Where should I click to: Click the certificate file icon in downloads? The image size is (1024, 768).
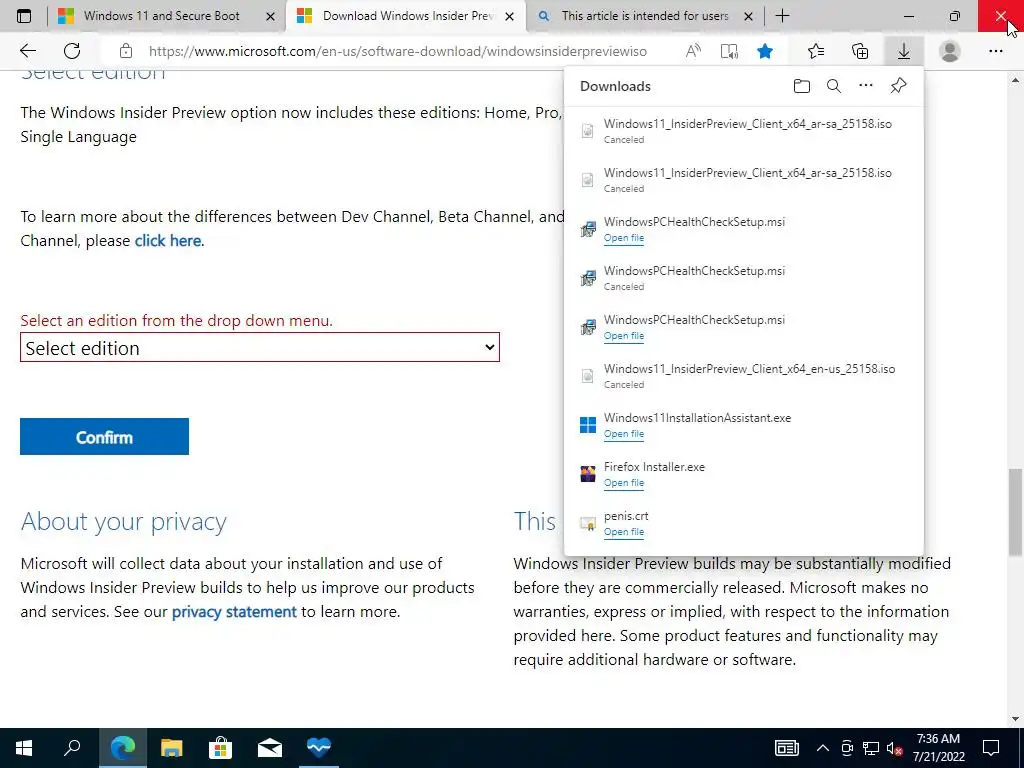[588, 523]
